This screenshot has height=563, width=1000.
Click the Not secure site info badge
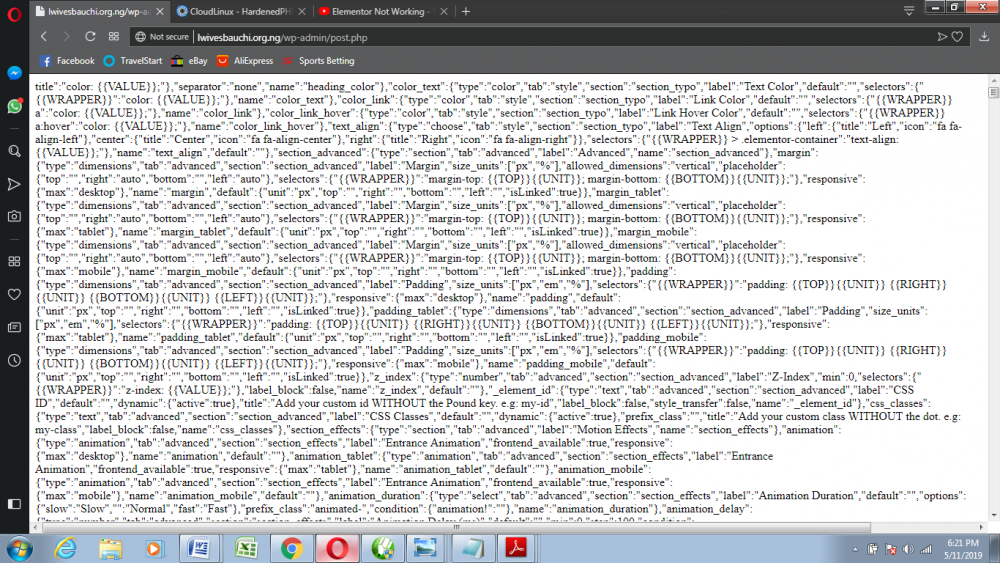[162, 36]
